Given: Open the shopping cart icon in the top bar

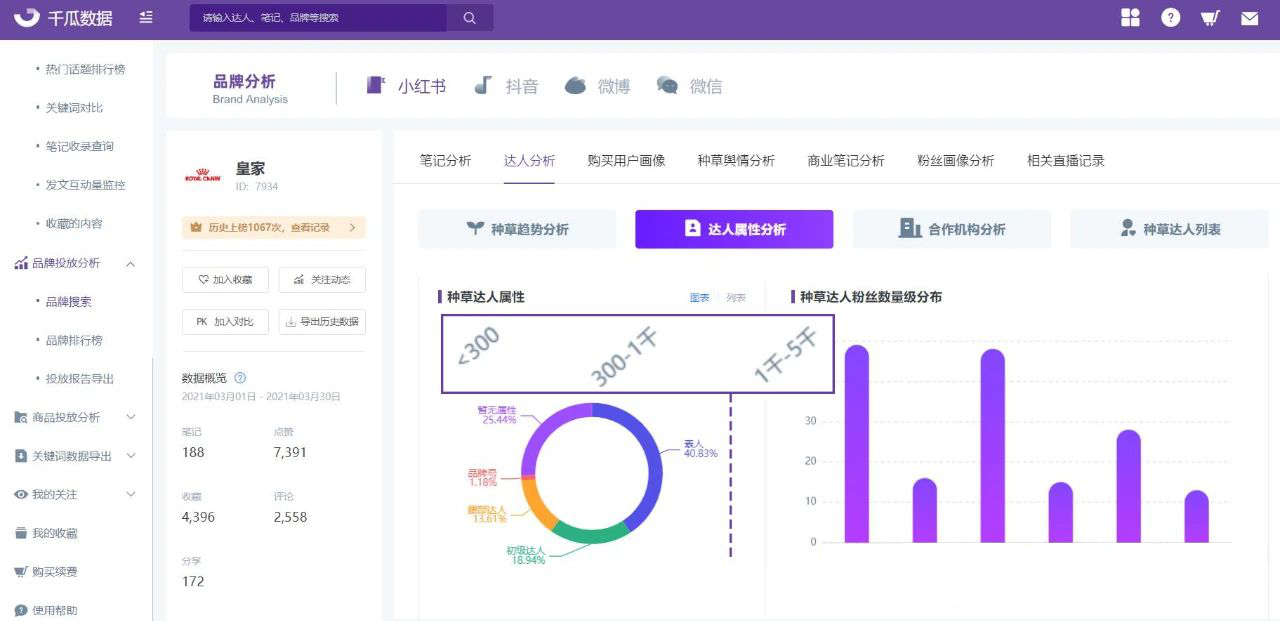Looking at the screenshot, I should (x=1210, y=18).
